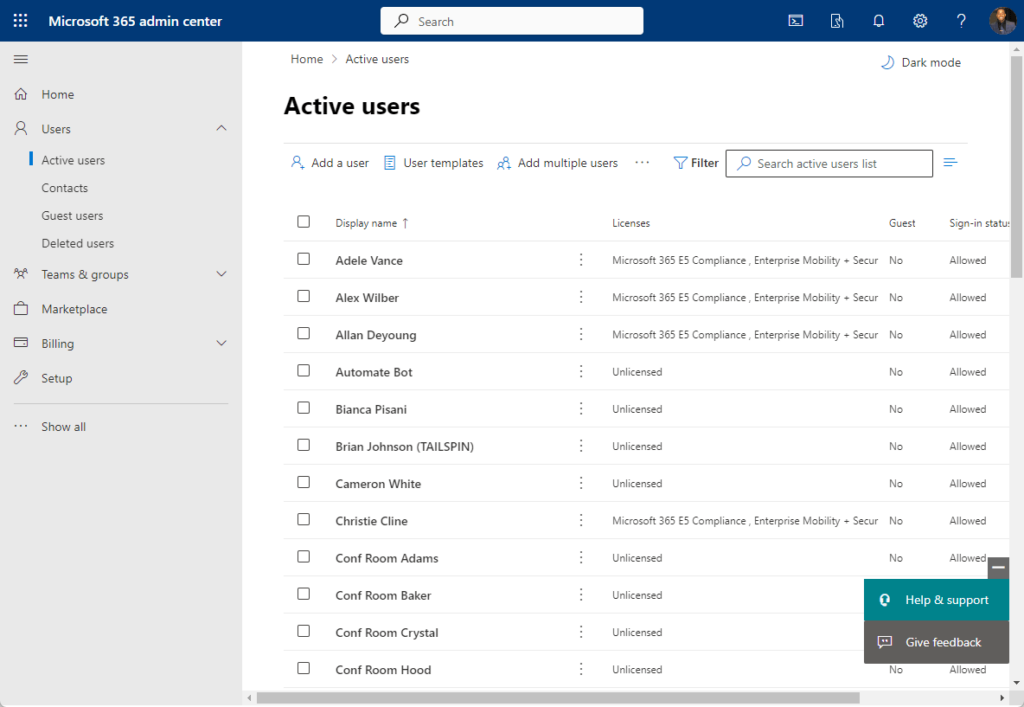Screen dimensions: 1024x707
Task: Click Give feedback
Action: (x=936, y=642)
